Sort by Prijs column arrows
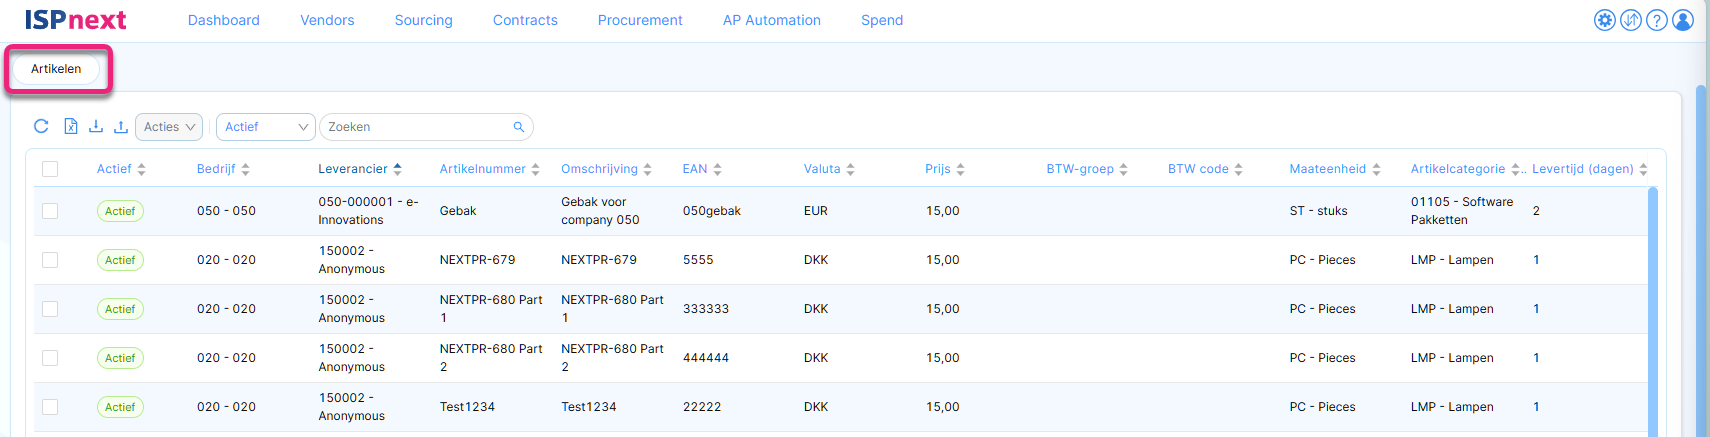The height and width of the screenshot is (437, 1710). [960, 169]
